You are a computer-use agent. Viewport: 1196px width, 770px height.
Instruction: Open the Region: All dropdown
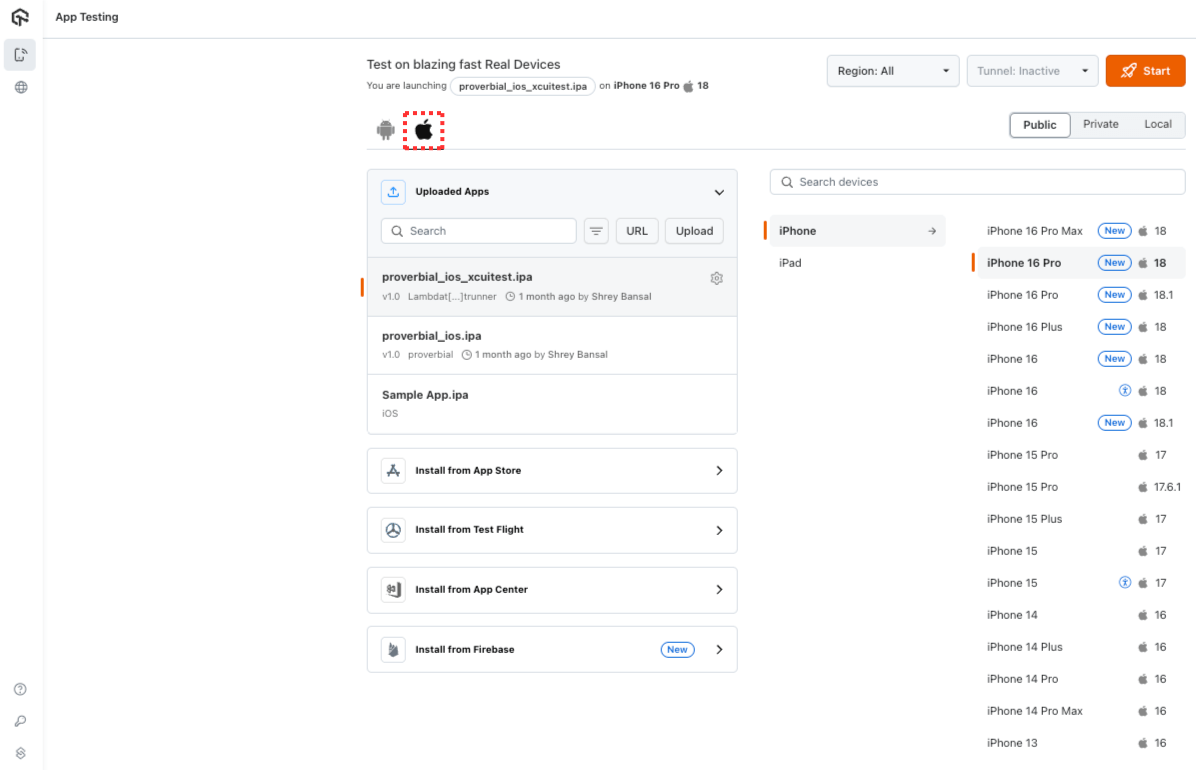[892, 71]
